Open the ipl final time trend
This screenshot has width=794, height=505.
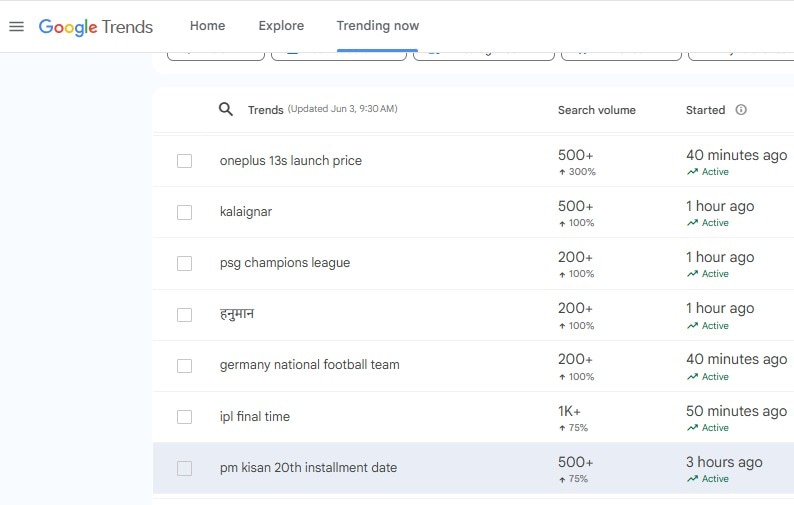tap(255, 417)
